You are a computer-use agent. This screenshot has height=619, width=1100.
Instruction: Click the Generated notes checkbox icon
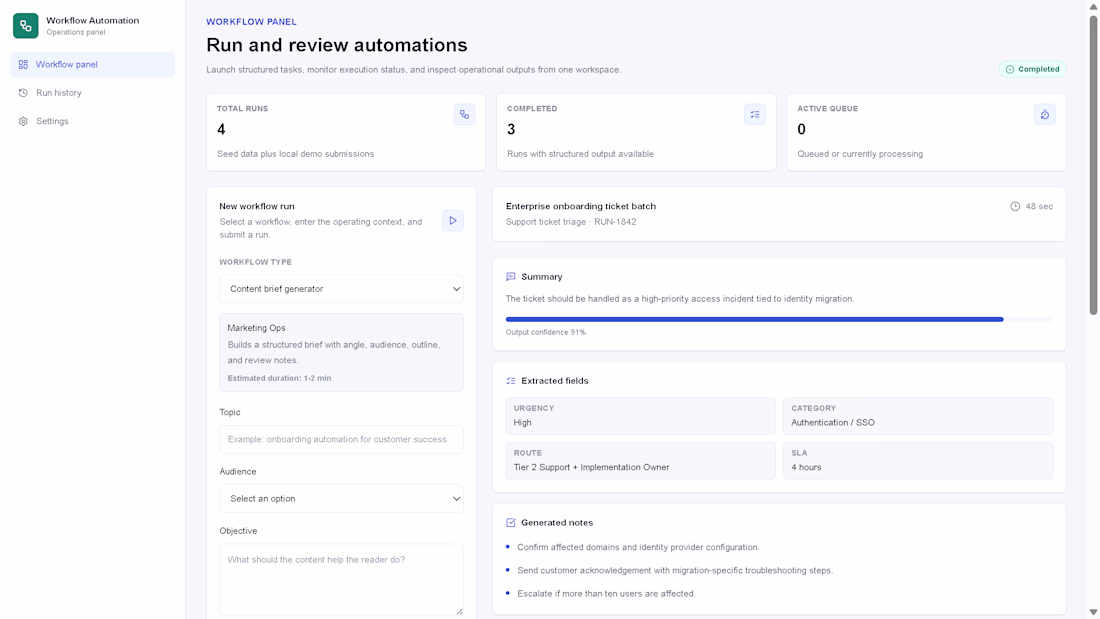(511, 523)
